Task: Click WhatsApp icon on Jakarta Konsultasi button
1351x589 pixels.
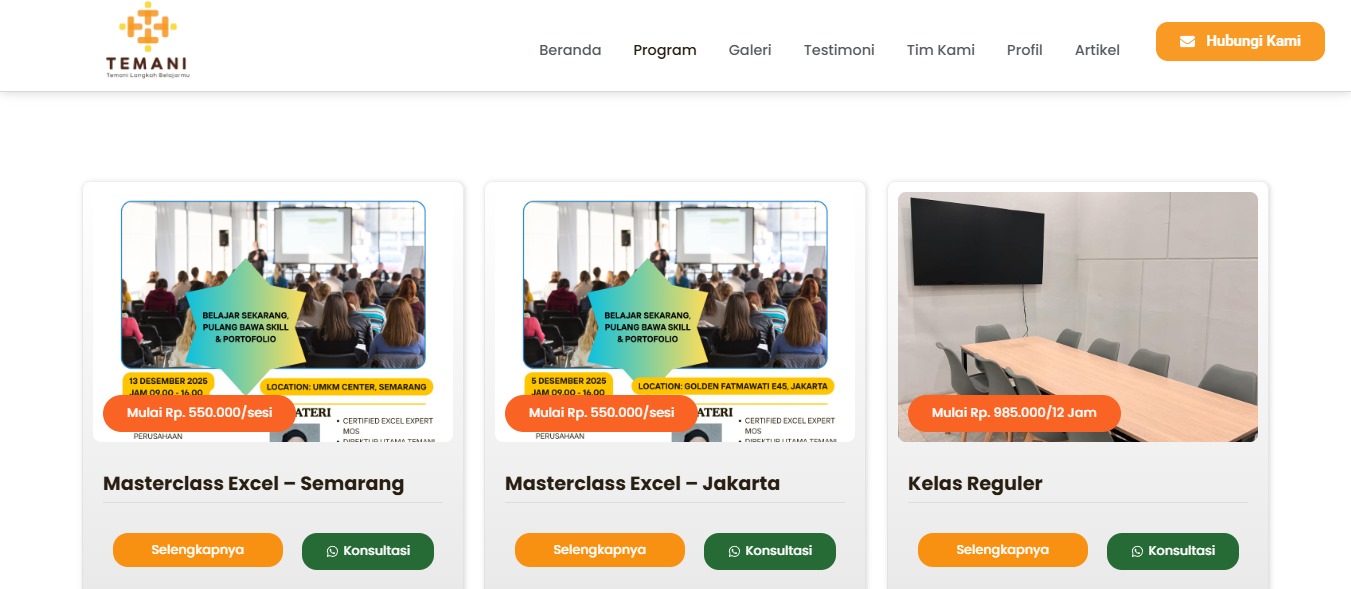Action: tap(734, 551)
